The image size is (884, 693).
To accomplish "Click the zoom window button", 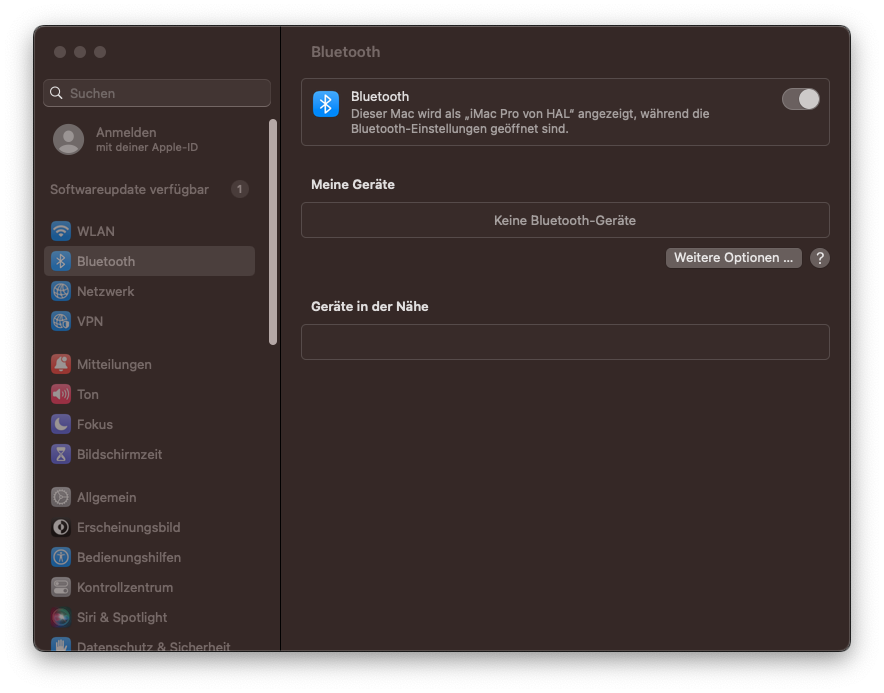I will 100,52.
